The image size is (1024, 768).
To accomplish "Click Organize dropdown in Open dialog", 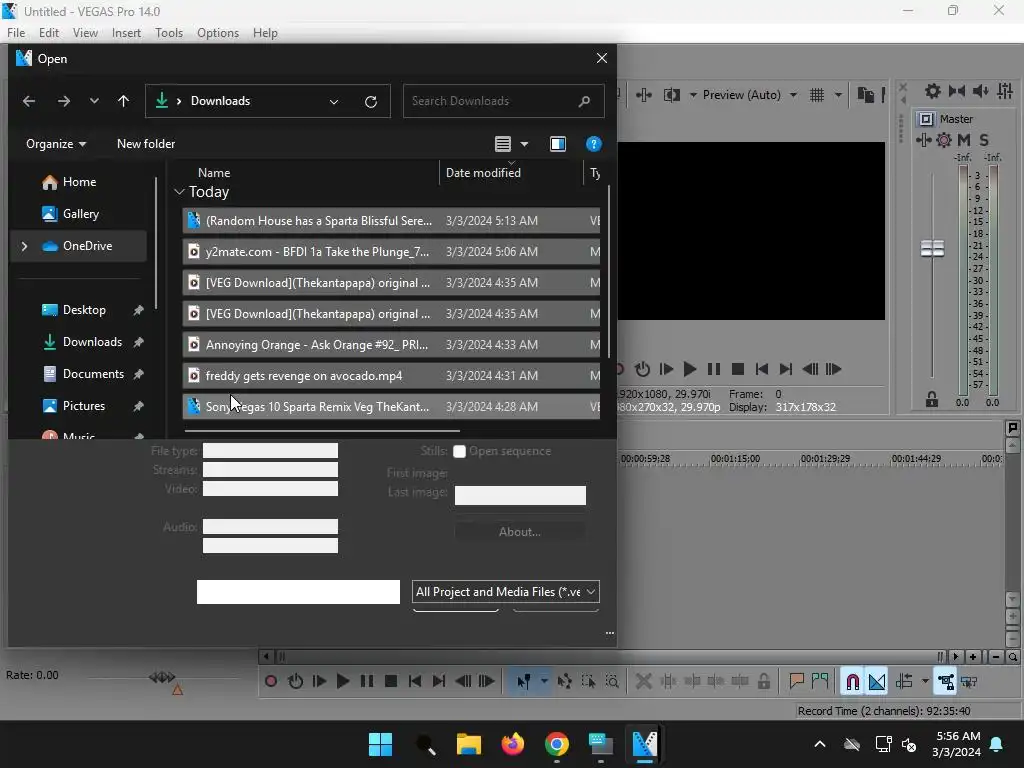I will [56, 144].
